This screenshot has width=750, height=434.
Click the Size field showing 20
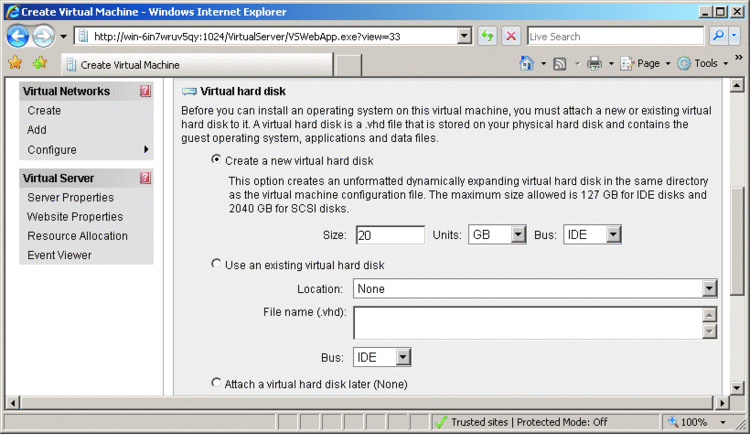(x=390, y=235)
